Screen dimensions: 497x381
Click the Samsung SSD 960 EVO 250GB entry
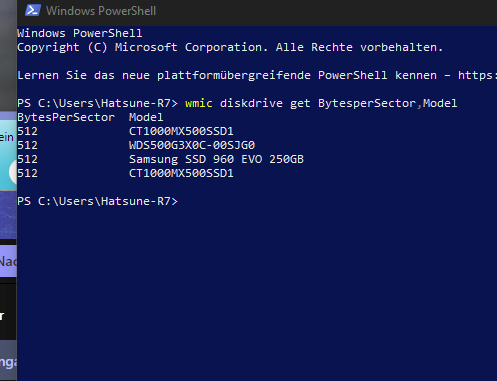coord(216,159)
